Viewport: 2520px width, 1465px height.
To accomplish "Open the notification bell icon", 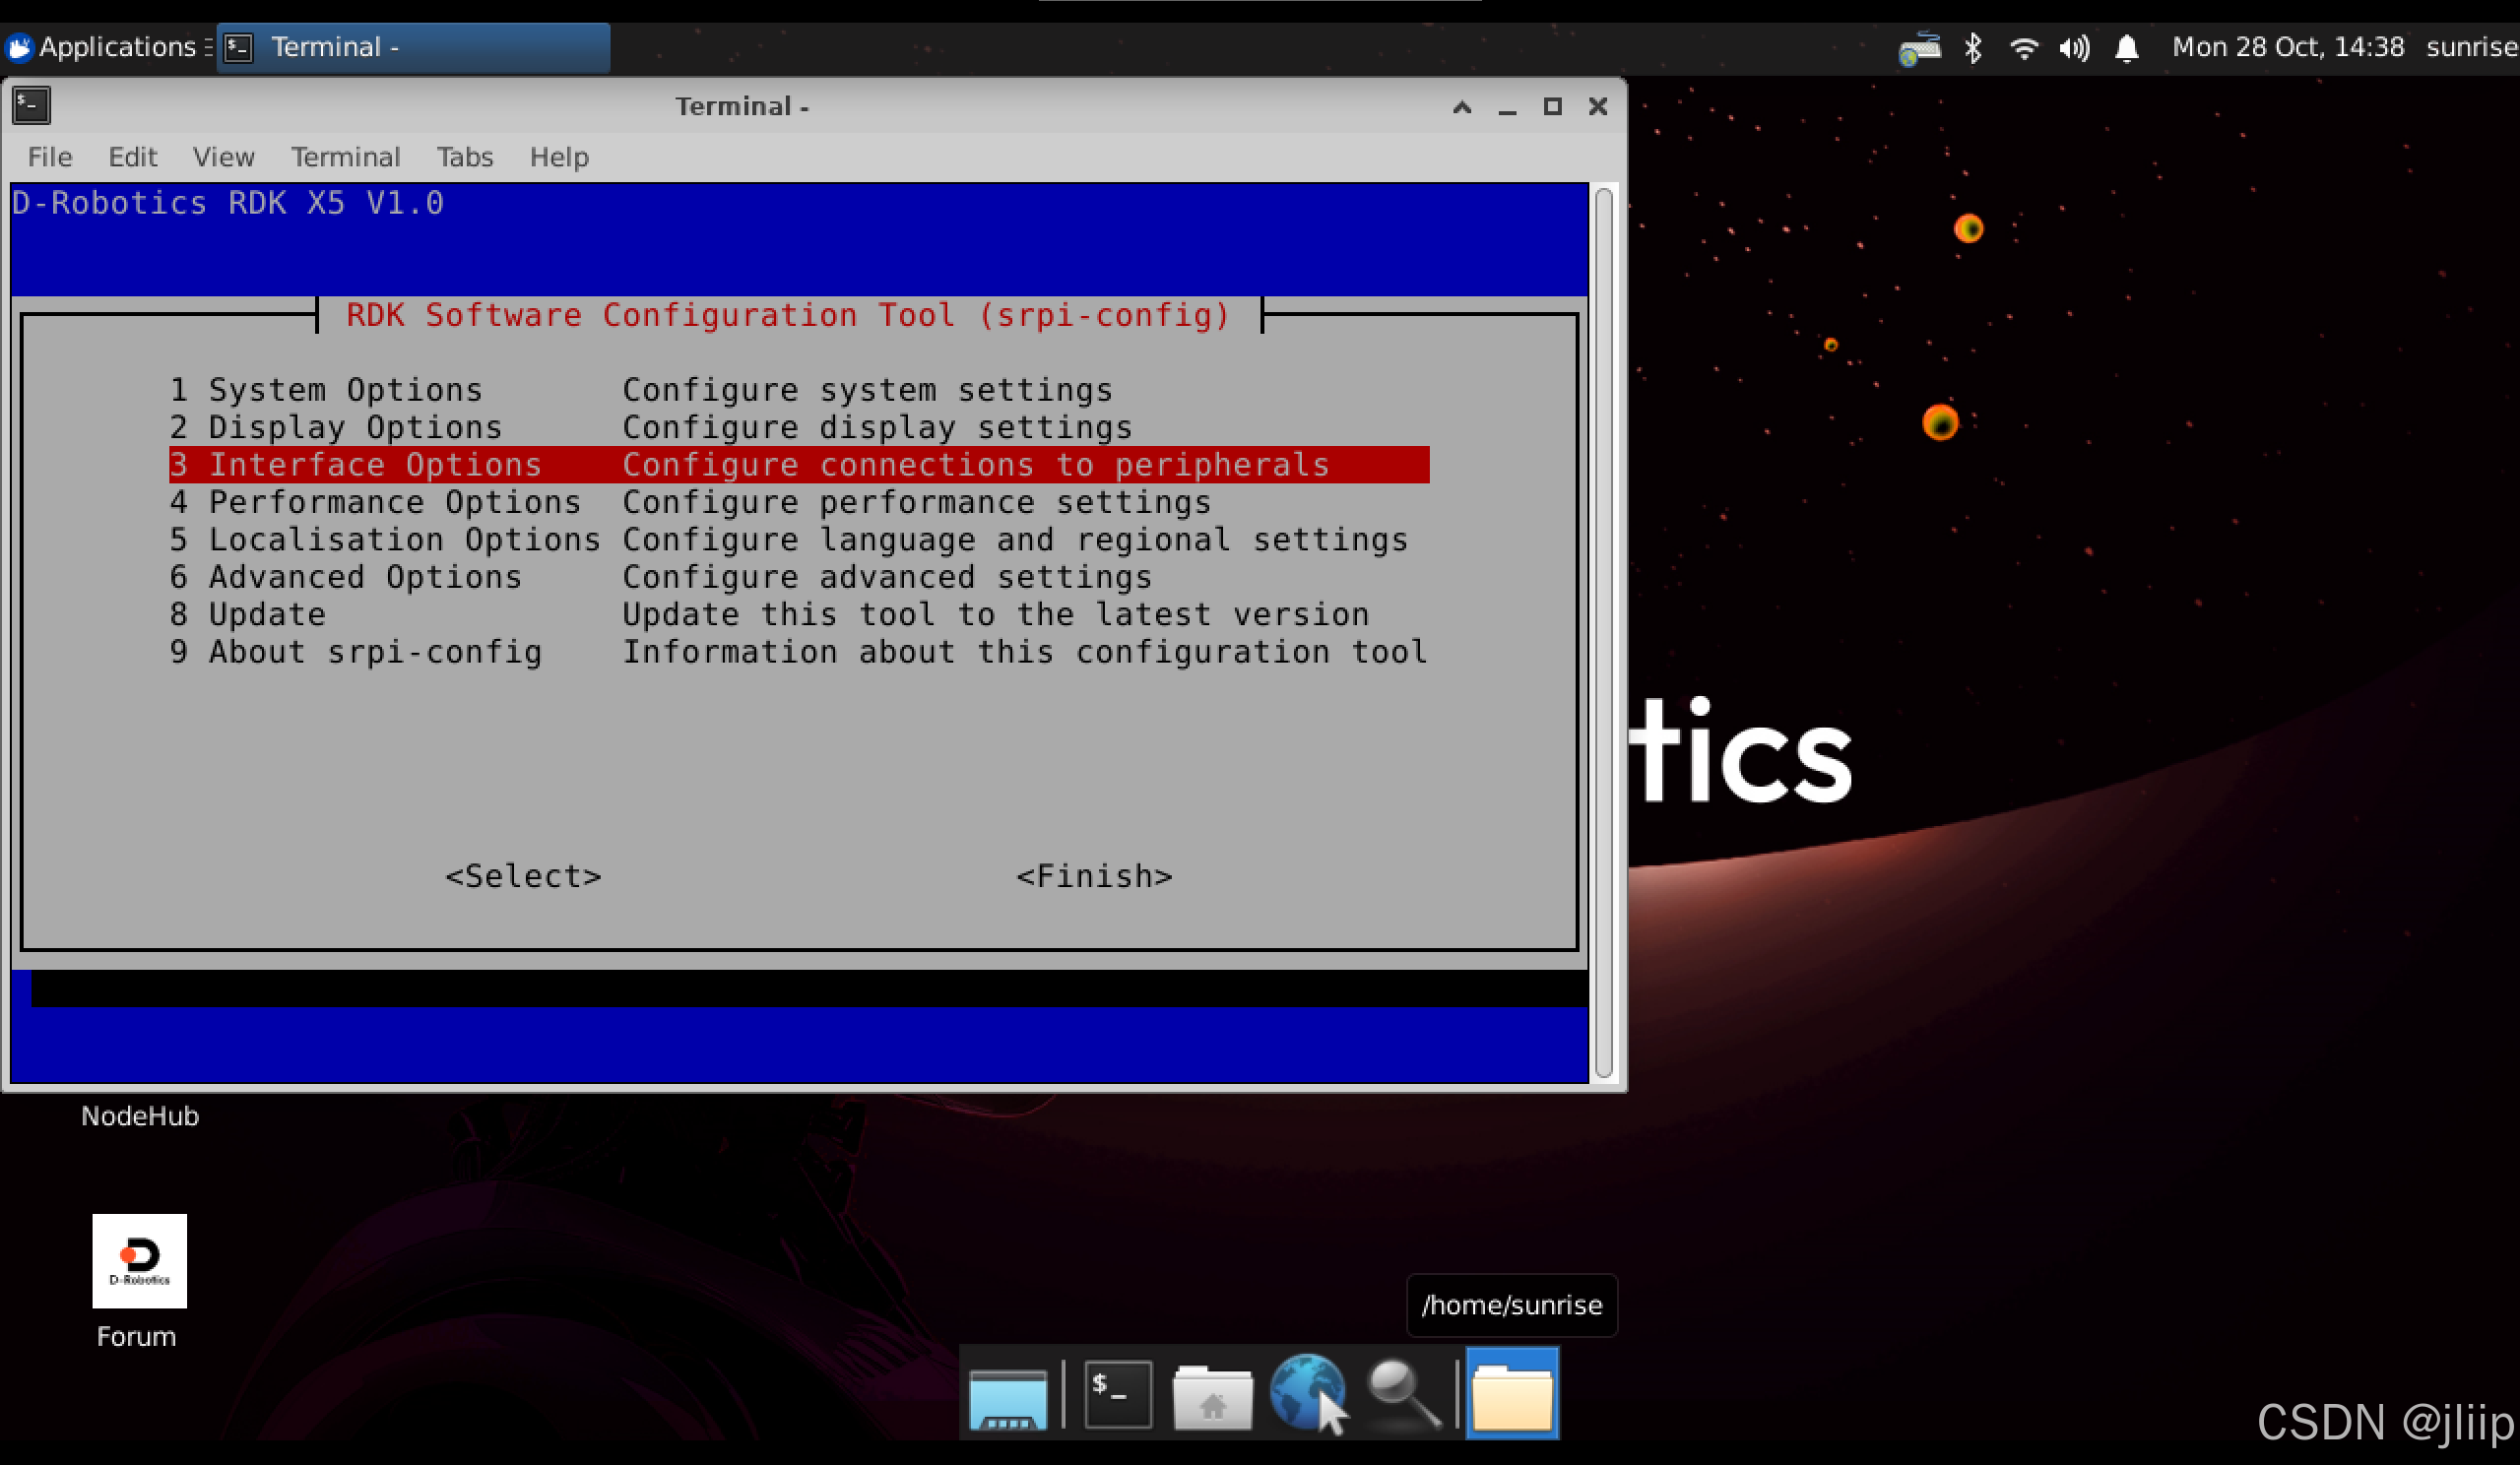I will pos(2127,47).
